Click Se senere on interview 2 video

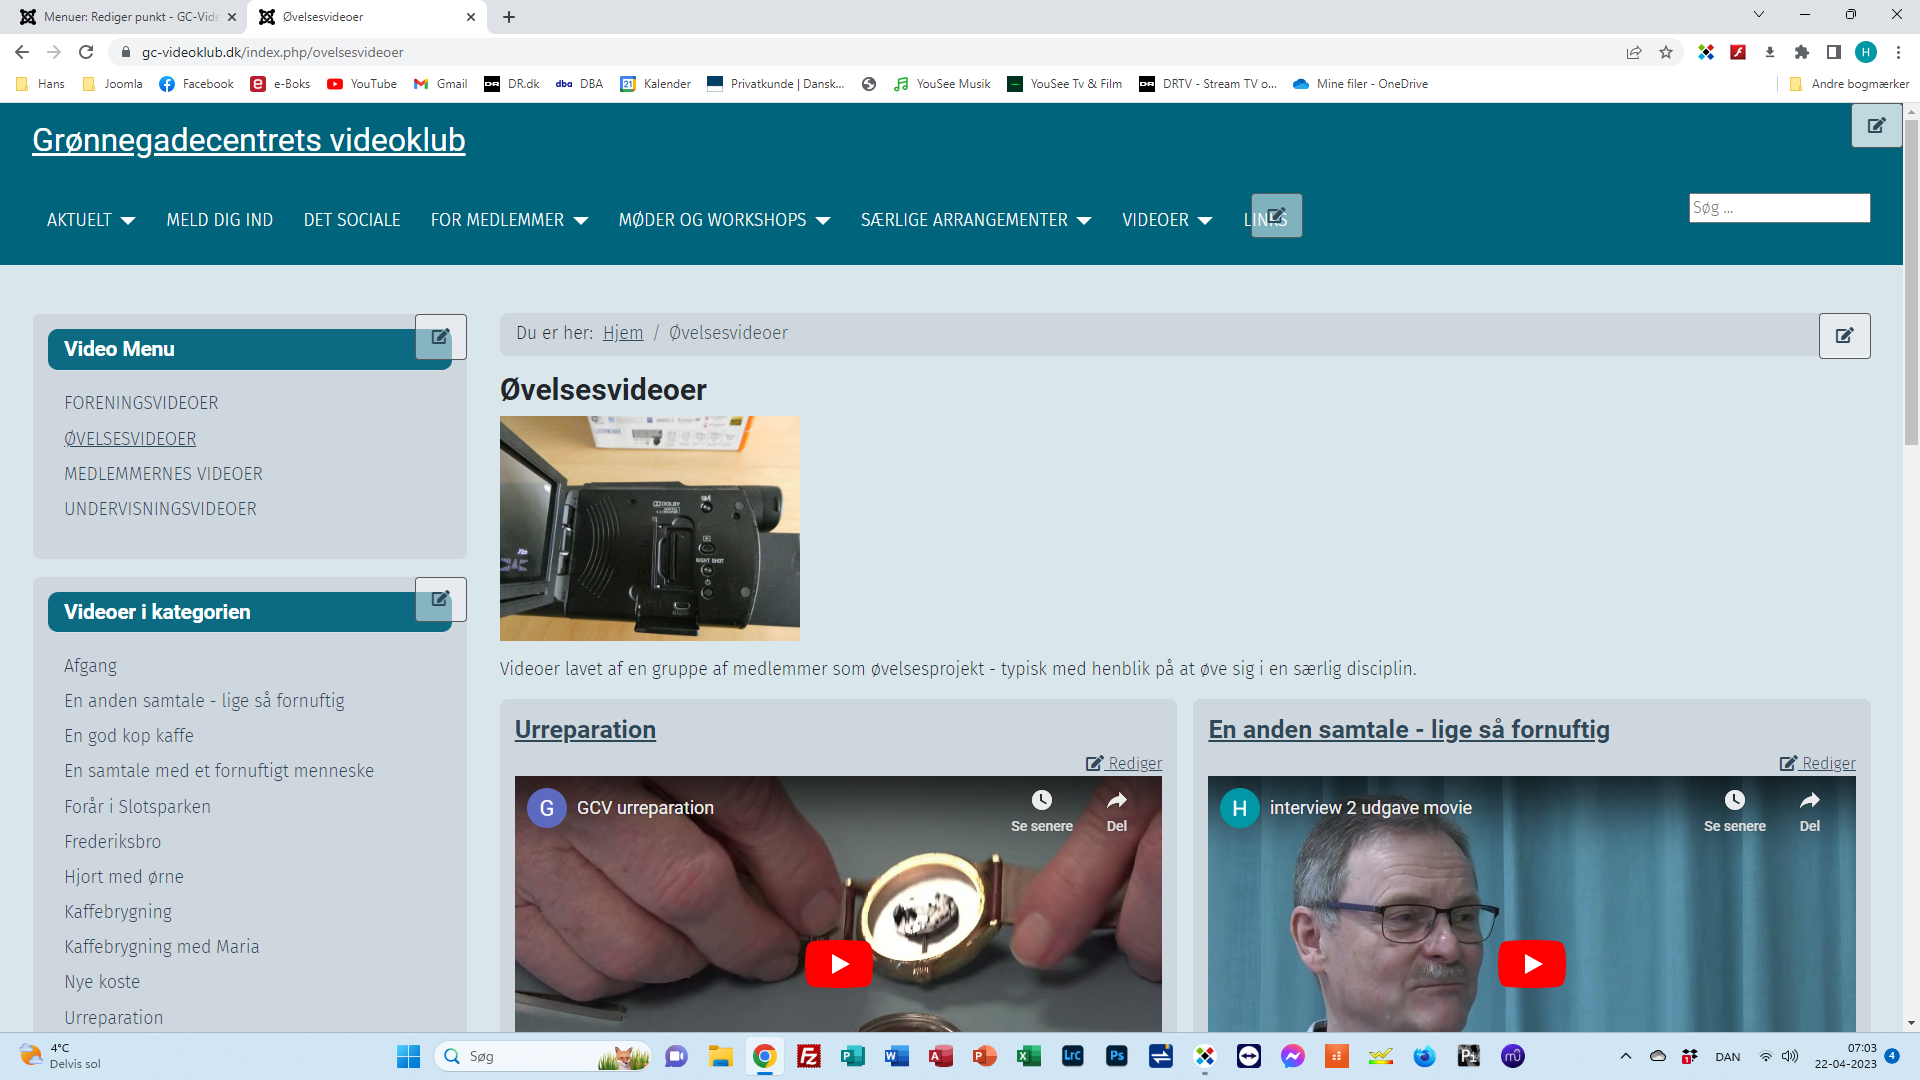pos(1735,811)
